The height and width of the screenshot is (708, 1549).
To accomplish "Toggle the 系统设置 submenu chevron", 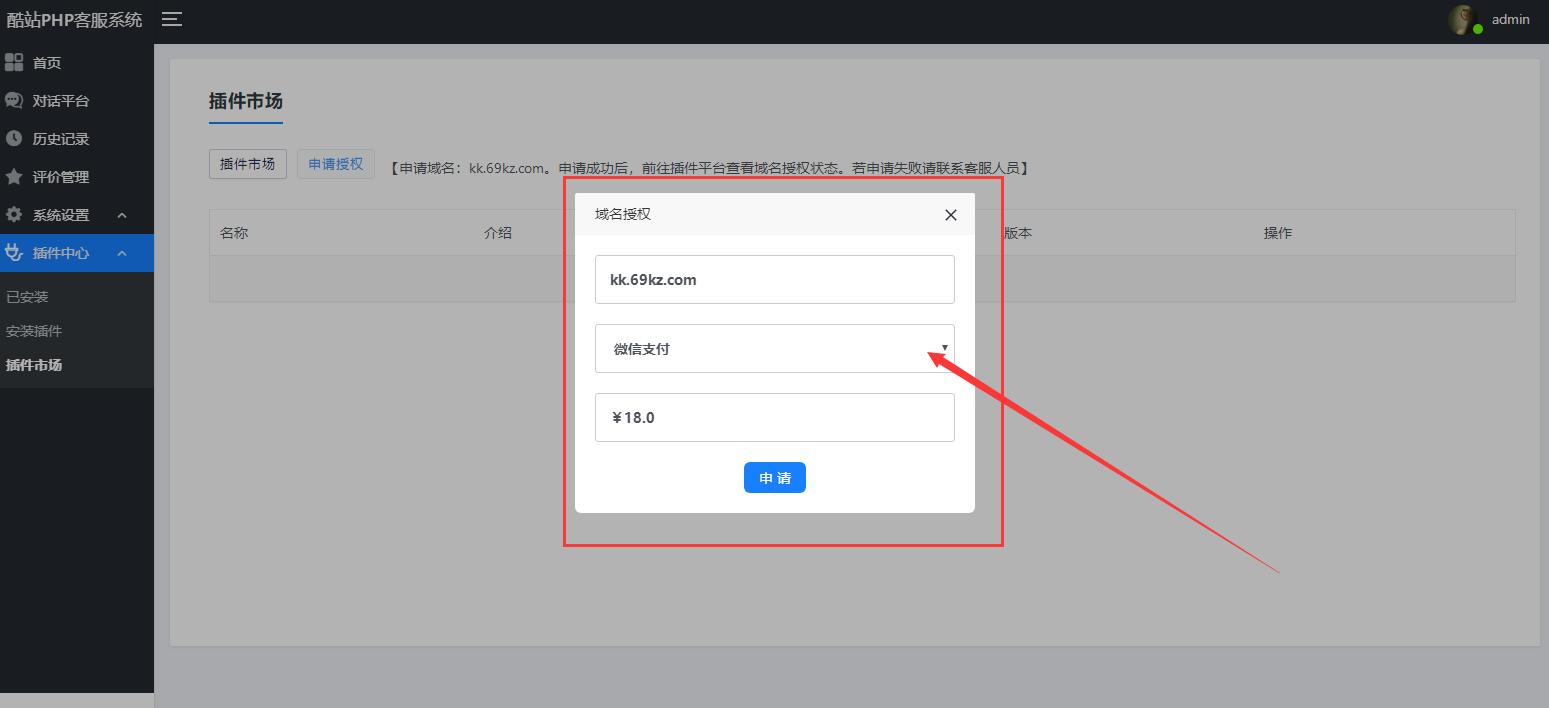I will pyautogui.click(x=122, y=216).
